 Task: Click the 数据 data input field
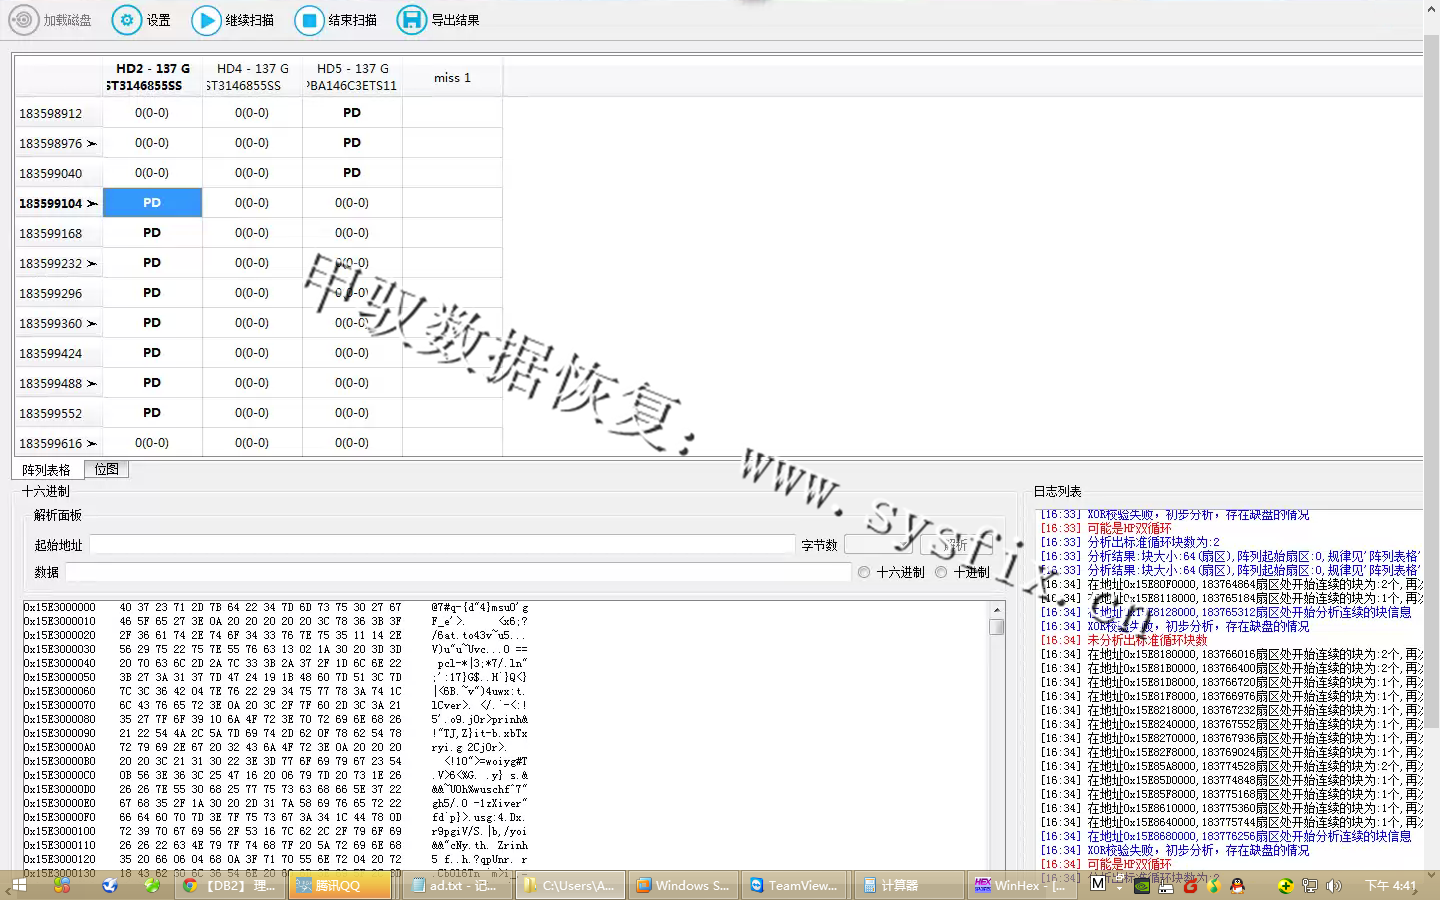coord(458,572)
